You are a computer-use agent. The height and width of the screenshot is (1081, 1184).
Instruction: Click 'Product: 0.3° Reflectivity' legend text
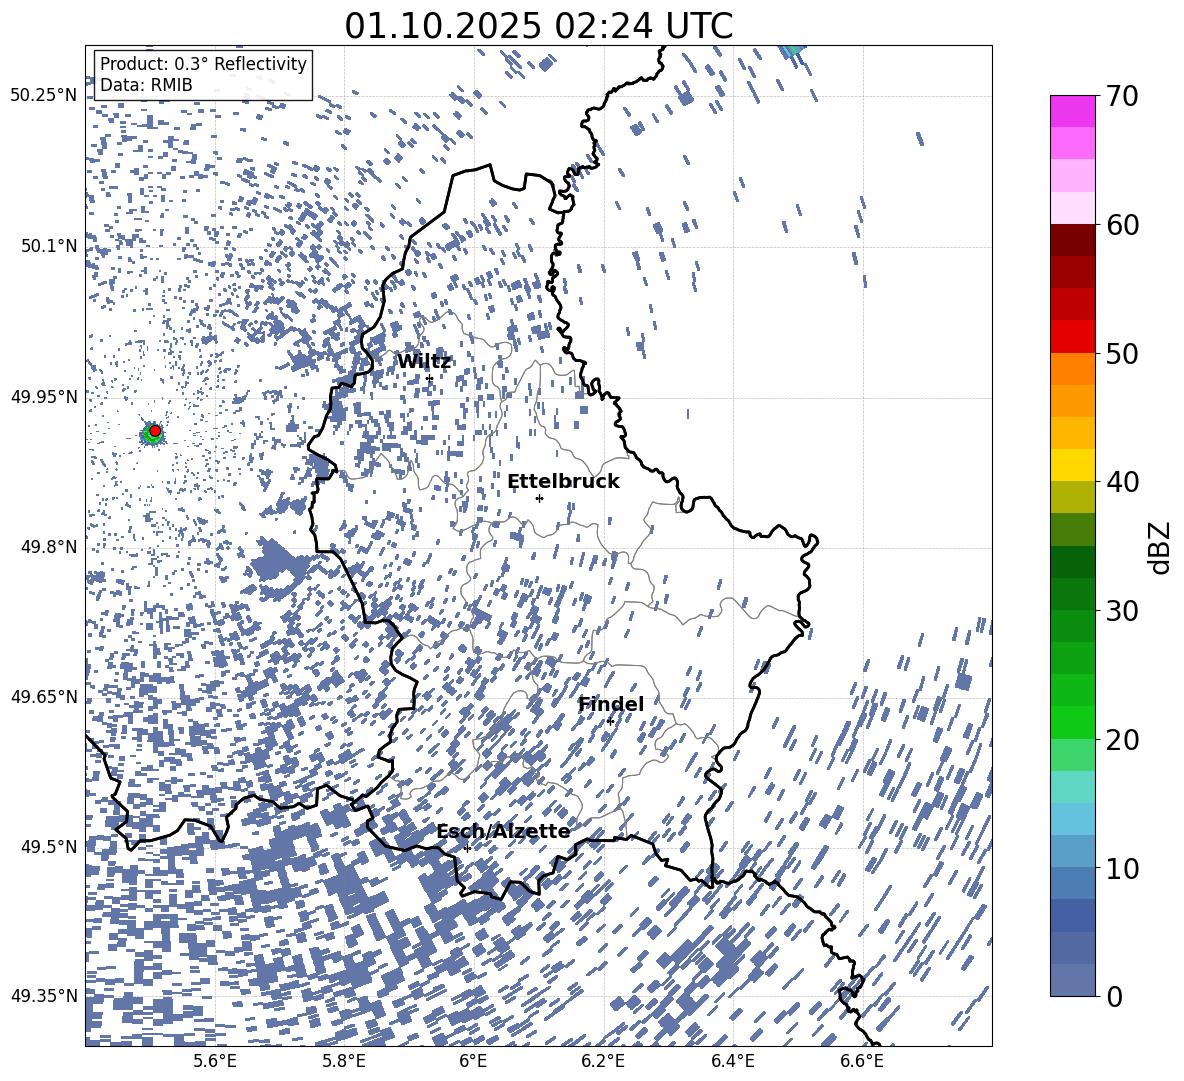click(x=203, y=63)
